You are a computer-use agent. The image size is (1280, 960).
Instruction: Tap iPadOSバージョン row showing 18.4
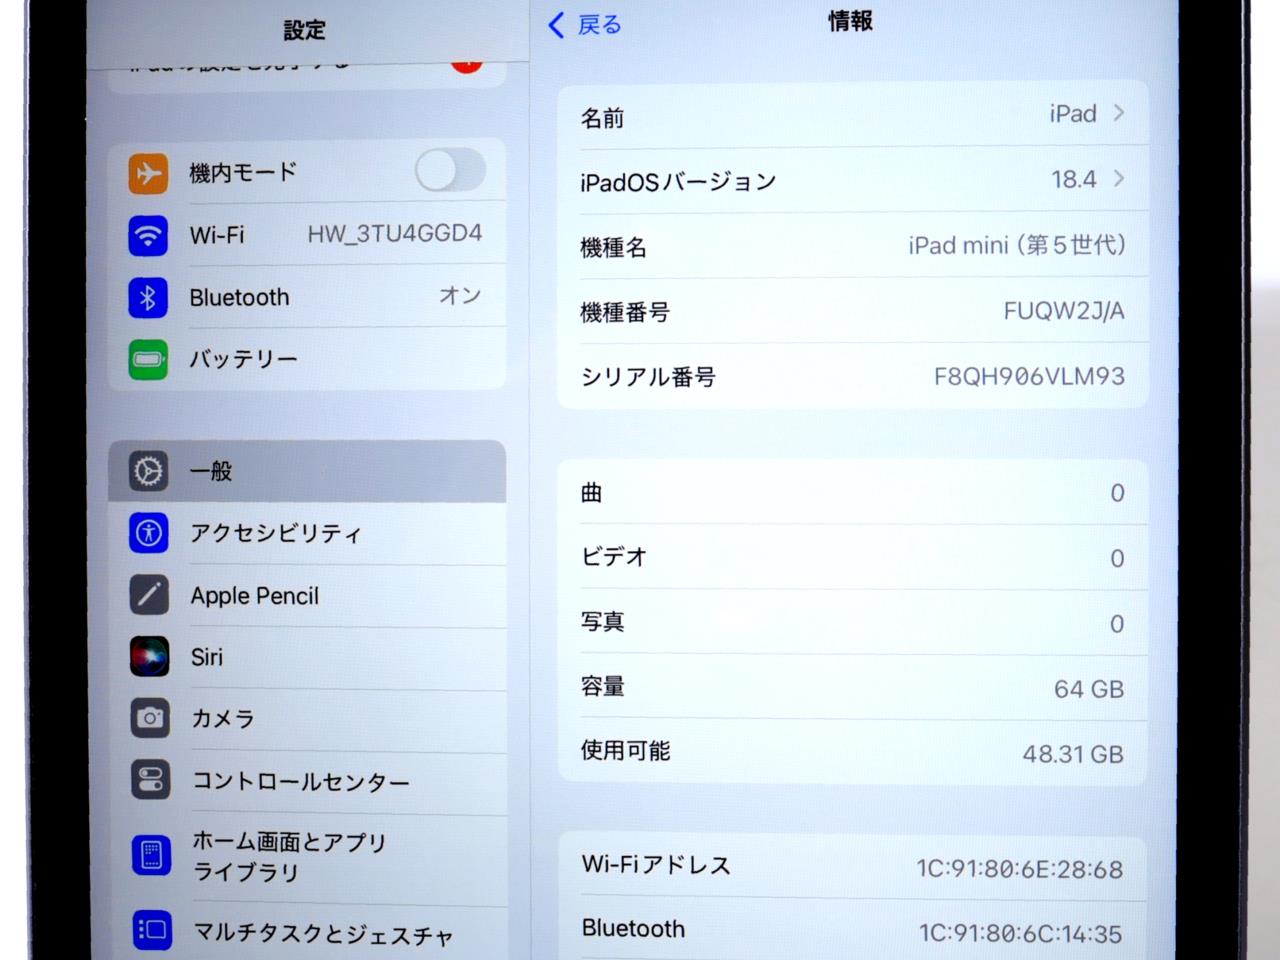click(x=852, y=180)
